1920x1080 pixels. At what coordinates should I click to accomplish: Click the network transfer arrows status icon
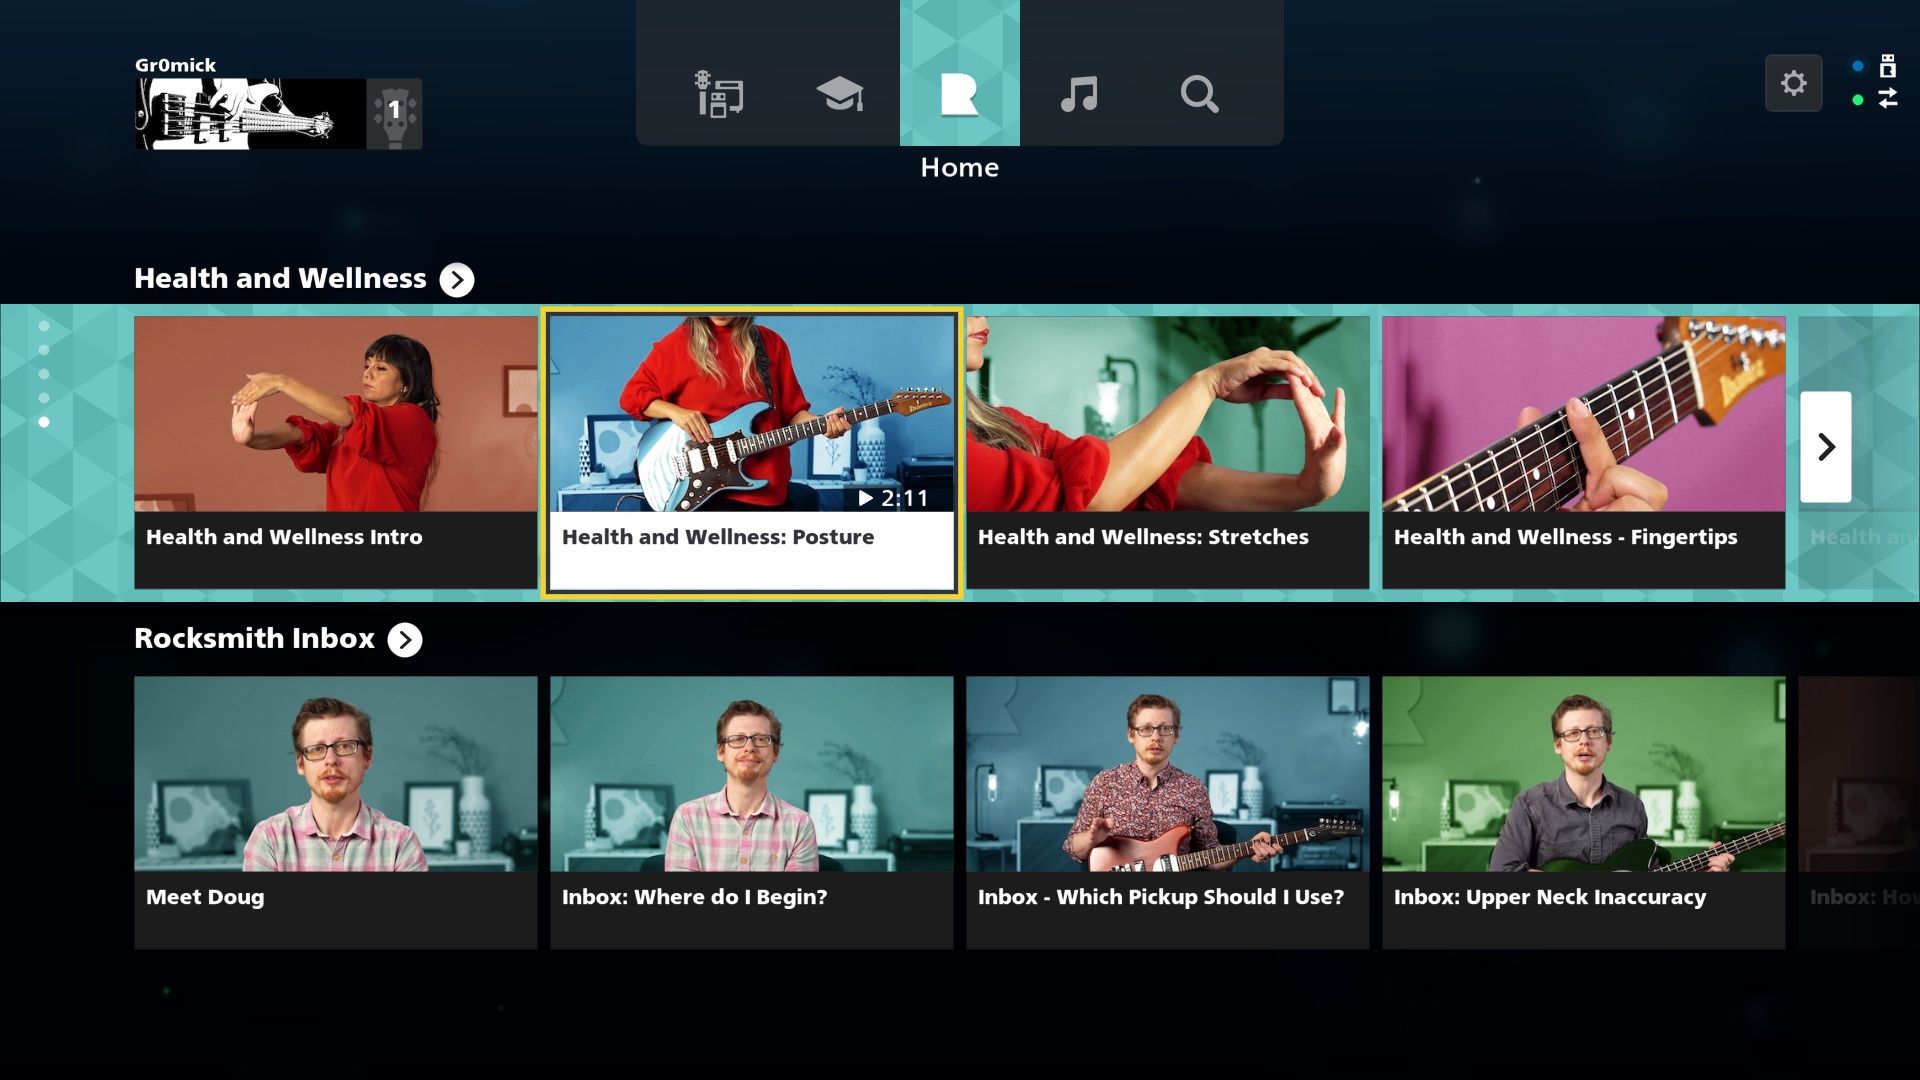coord(1887,98)
